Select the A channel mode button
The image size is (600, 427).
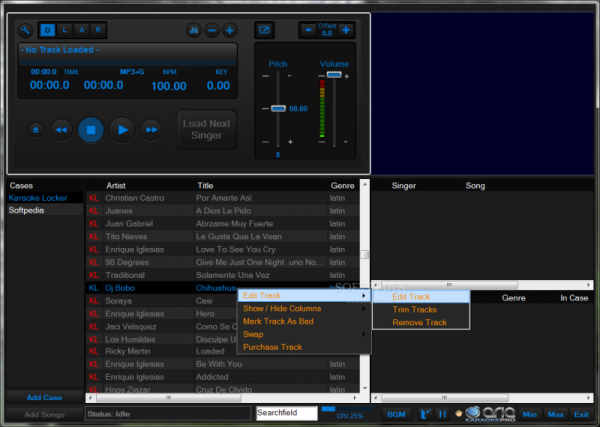click(82, 30)
